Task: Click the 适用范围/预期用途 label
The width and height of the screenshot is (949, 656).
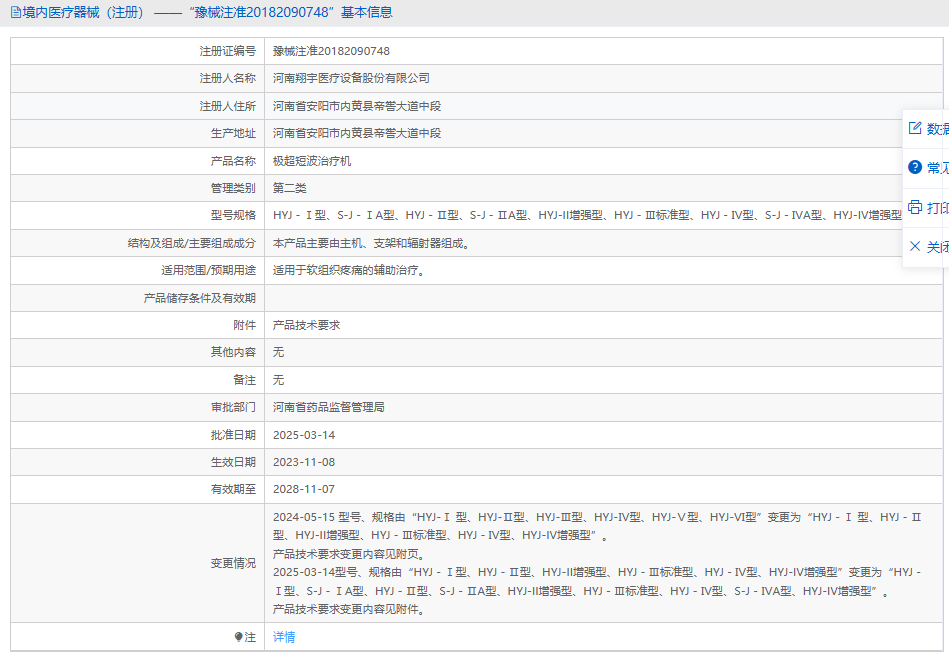Action: coord(208,271)
